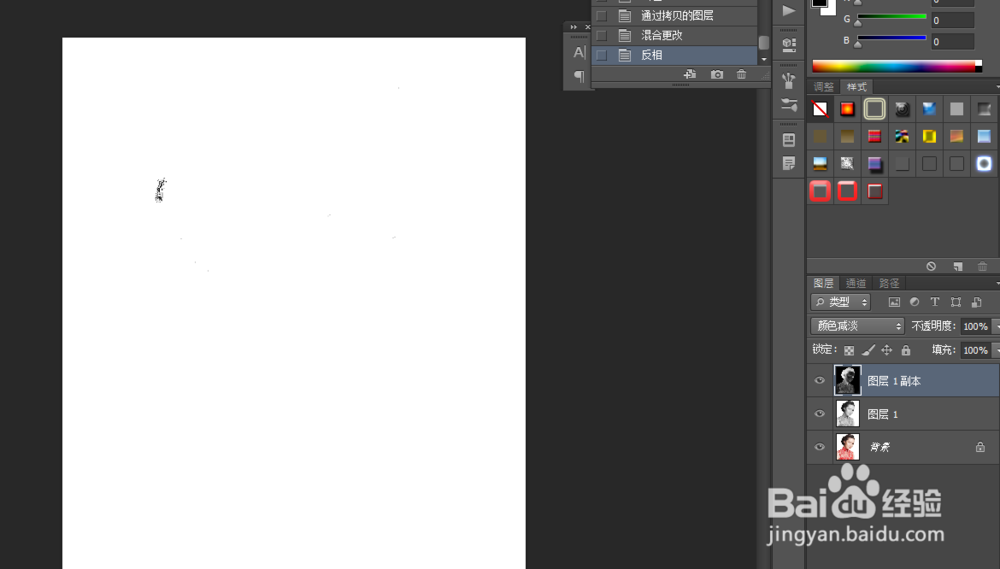Open the 3D panel cube icon
Viewport: 1000px width, 569px height.
789,45
